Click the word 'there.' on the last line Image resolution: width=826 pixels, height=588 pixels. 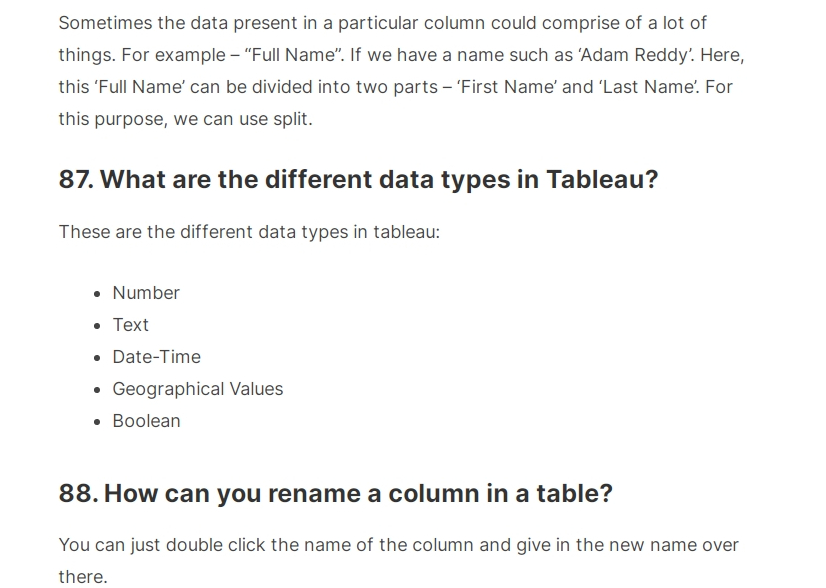coord(83,577)
